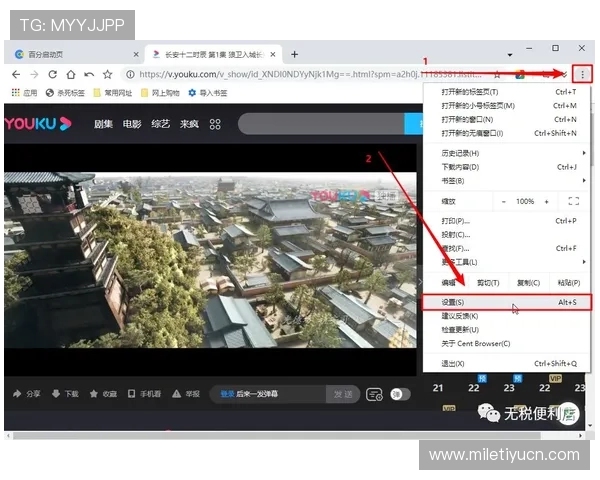Click the 收藏 favorite star icon
The height and width of the screenshot is (480, 600).
tap(93, 393)
